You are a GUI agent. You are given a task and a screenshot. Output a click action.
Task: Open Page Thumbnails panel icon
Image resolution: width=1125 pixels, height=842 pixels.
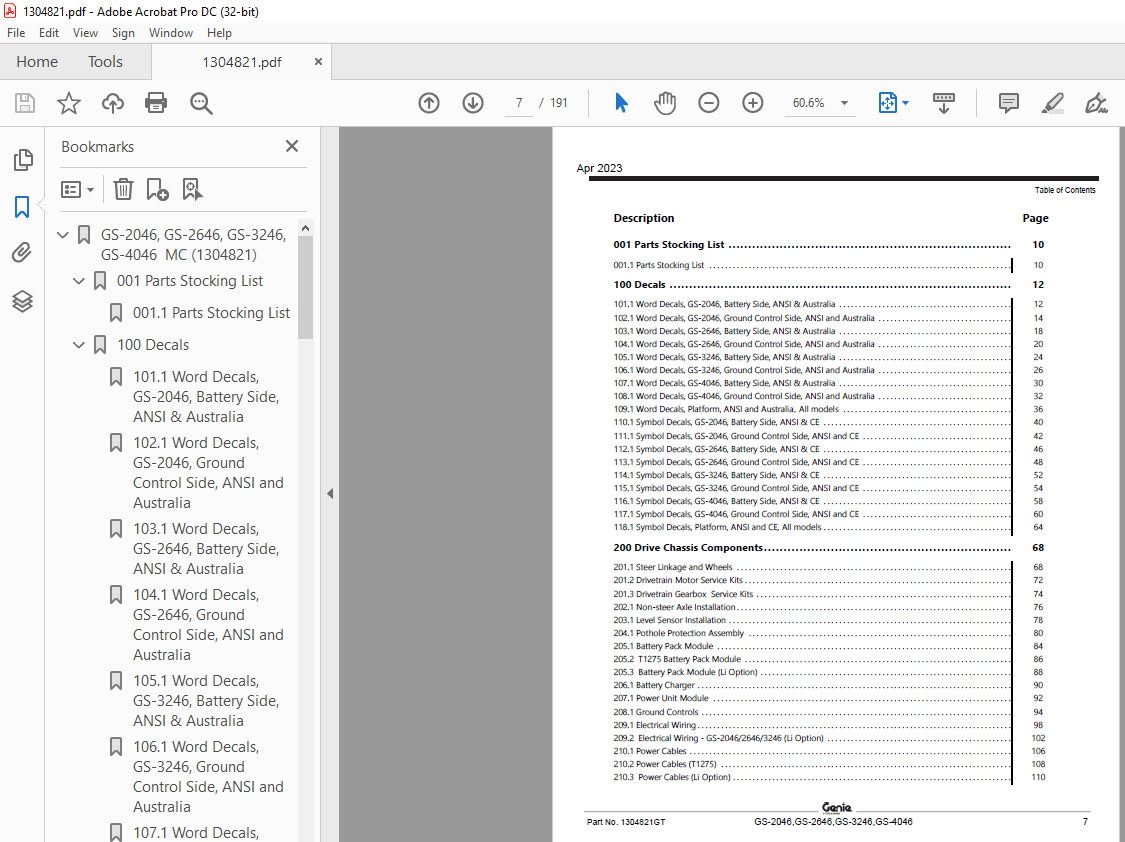coord(22,160)
